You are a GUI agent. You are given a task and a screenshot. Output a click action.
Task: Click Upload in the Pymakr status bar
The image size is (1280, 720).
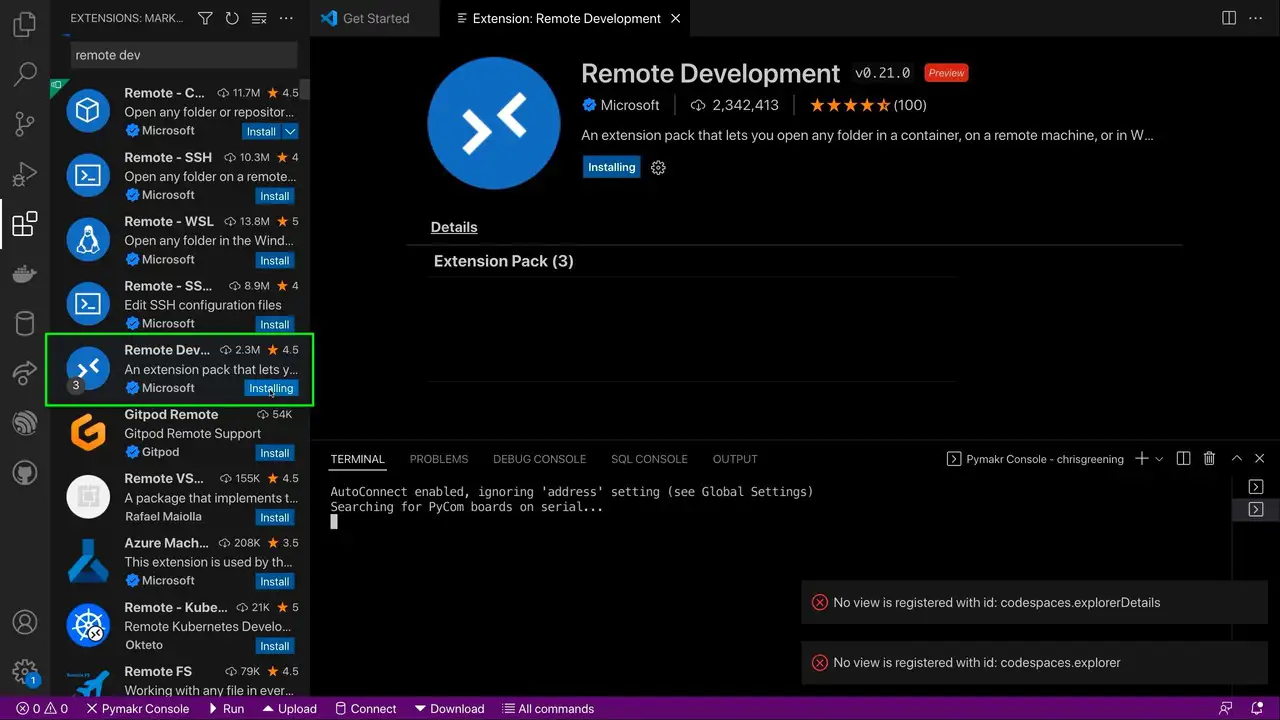289,708
